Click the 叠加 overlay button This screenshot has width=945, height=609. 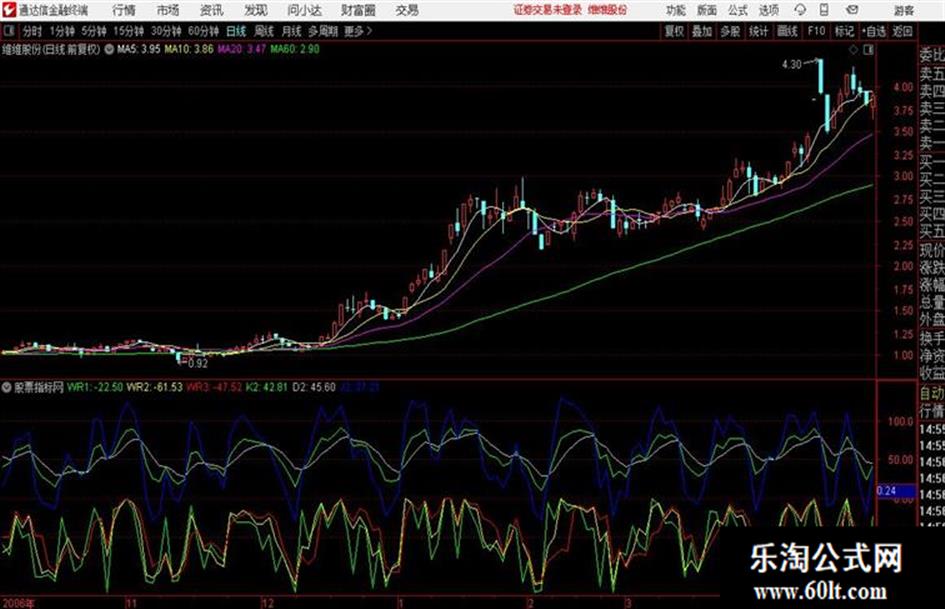click(x=702, y=31)
